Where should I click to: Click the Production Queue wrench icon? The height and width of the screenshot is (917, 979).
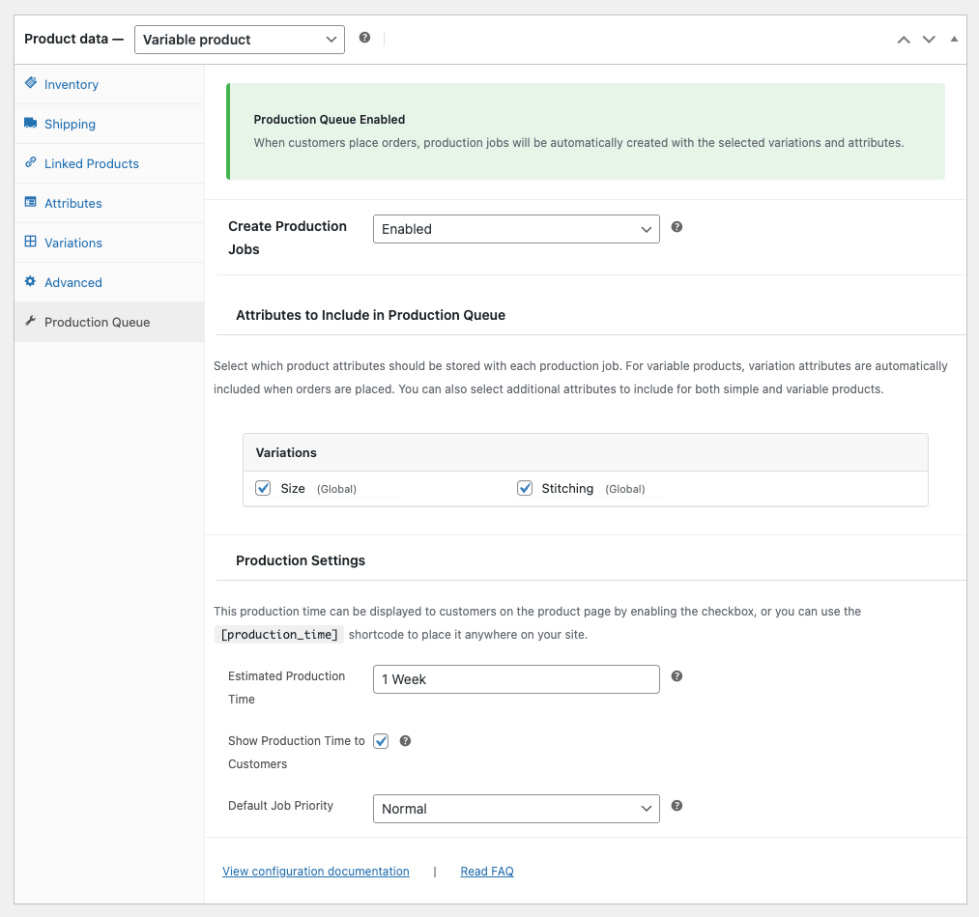(30, 322)
